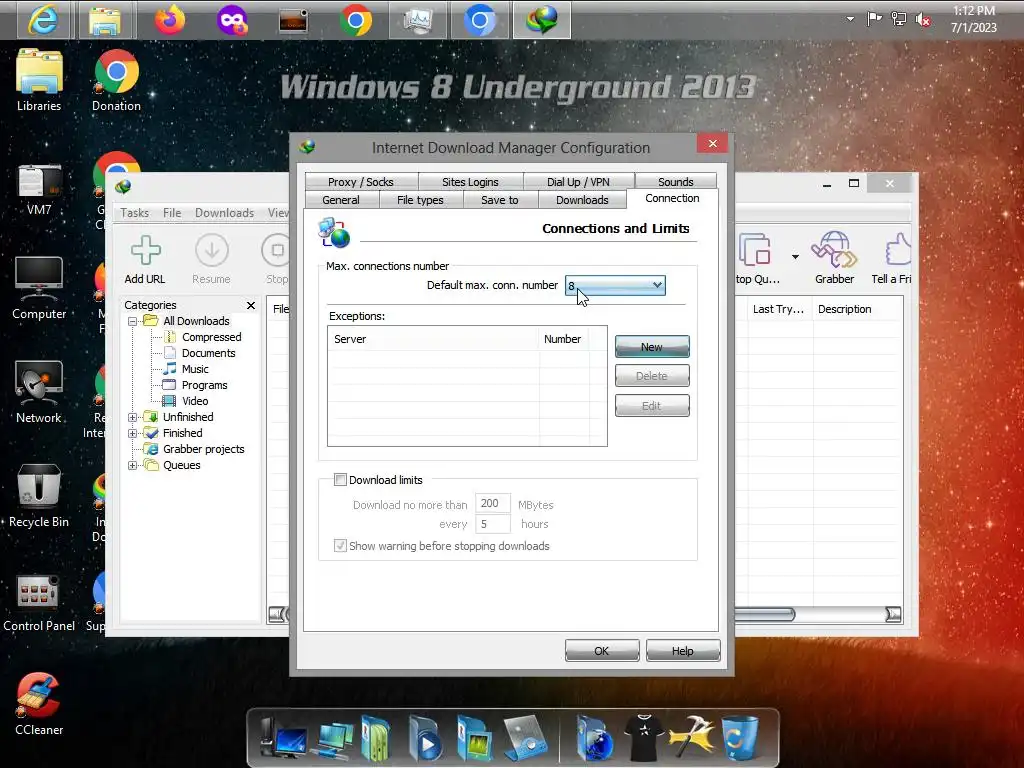Expand the Queues tree node
The width and height of the screenshot is (1024, 768).
(133, 466)
